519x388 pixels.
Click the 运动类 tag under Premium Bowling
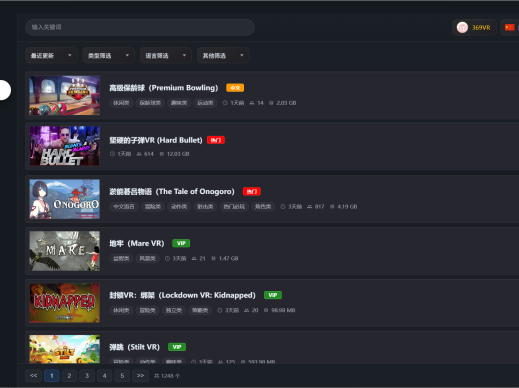point(205,103)
